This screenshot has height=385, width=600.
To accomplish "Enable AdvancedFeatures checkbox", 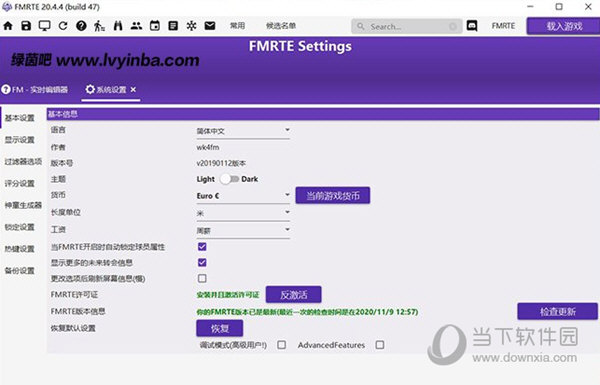I will coord(380,345).
